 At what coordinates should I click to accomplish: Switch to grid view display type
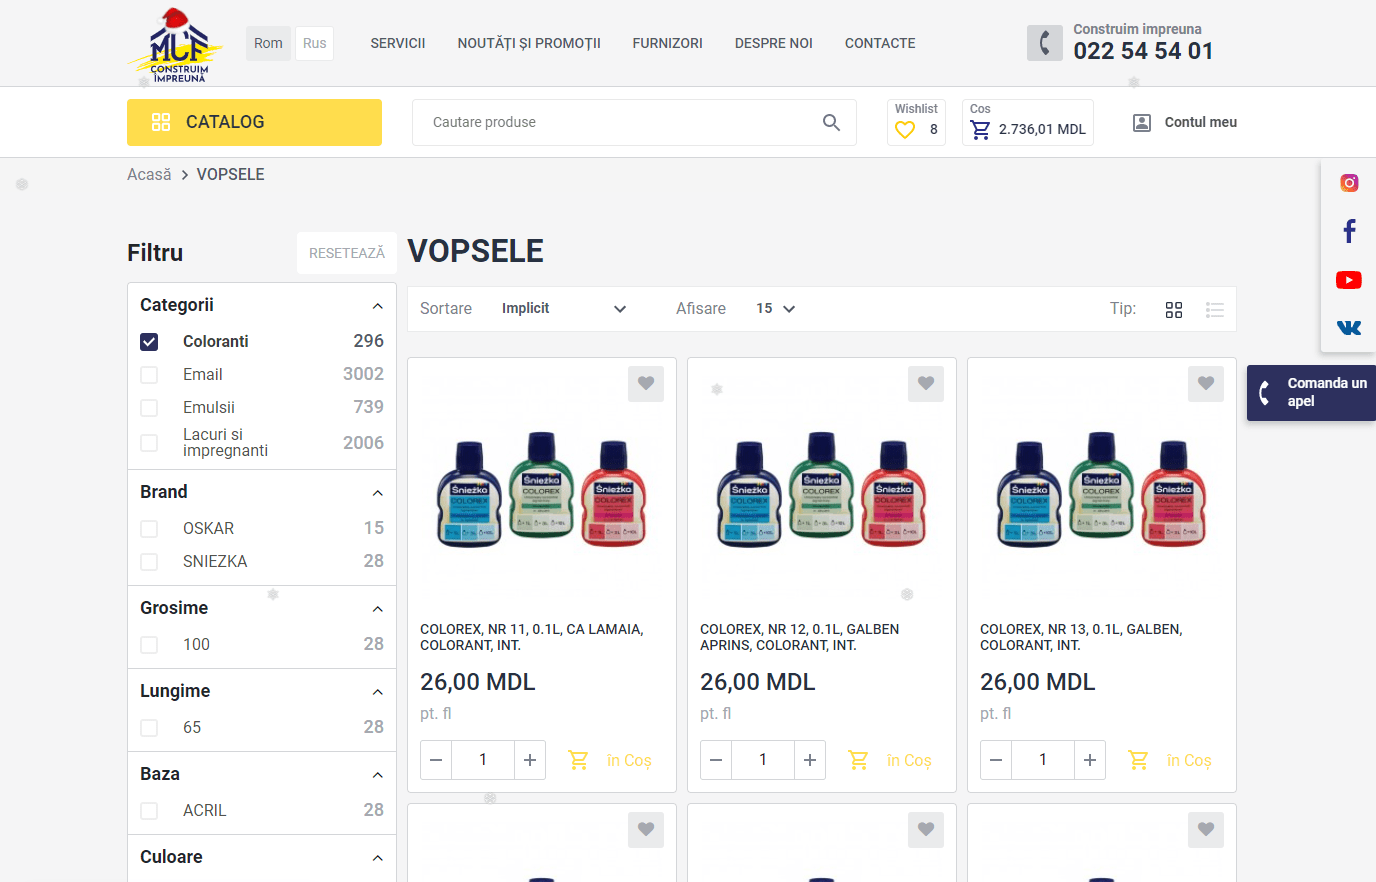tap(1174, 309)
